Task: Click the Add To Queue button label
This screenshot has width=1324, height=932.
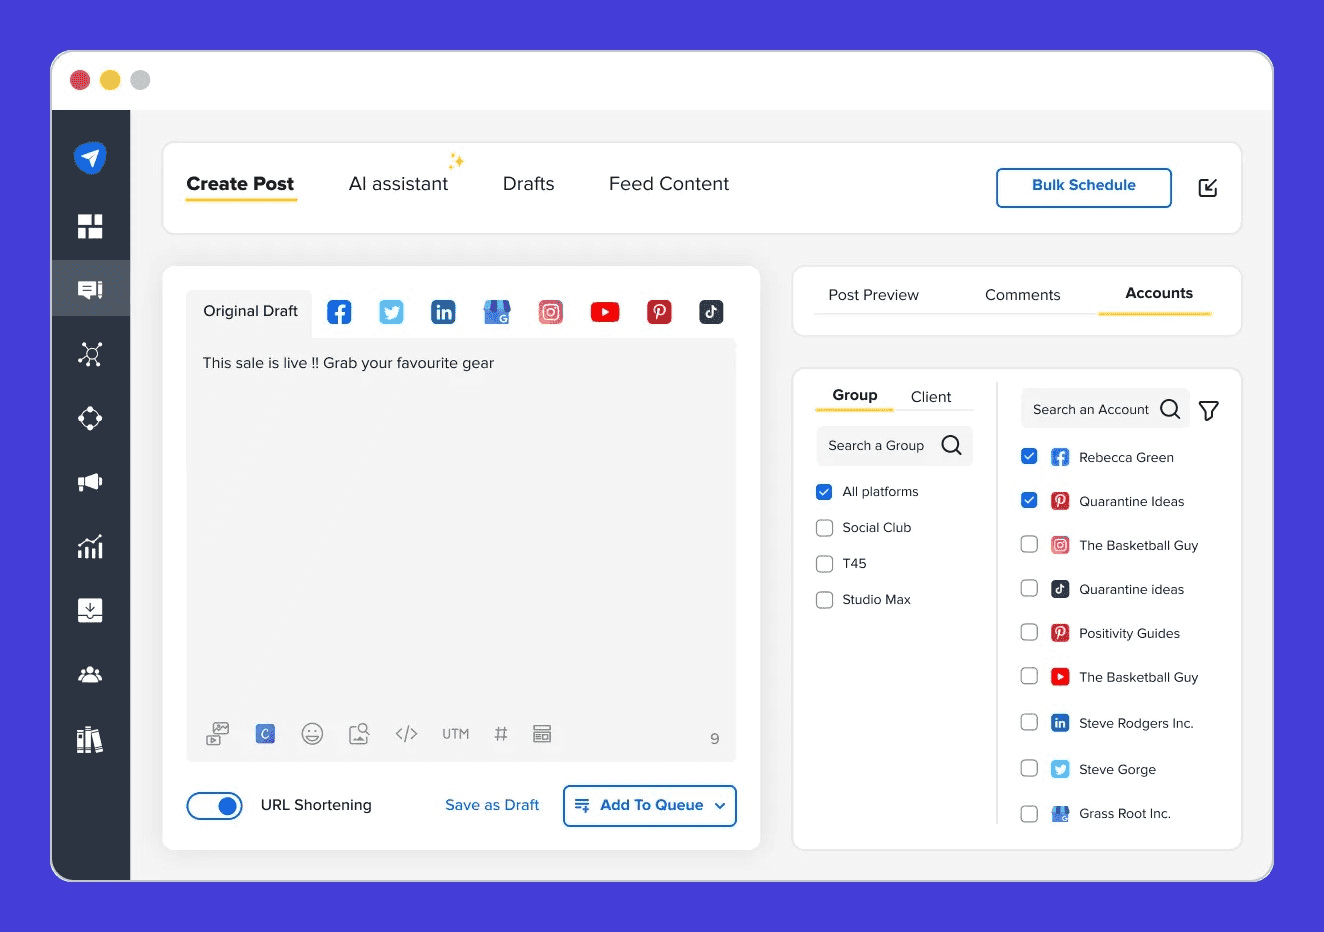Action: tap(652, 805)
